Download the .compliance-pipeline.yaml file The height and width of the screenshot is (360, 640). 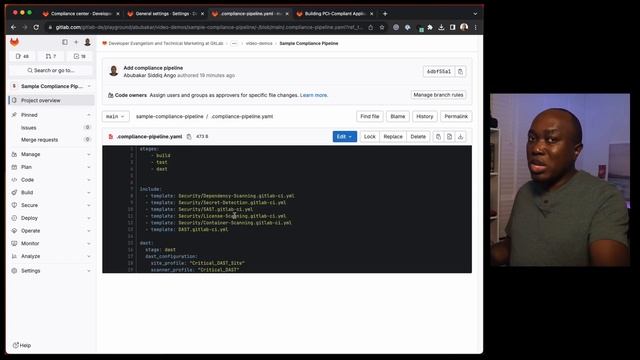tap(460, 137)
